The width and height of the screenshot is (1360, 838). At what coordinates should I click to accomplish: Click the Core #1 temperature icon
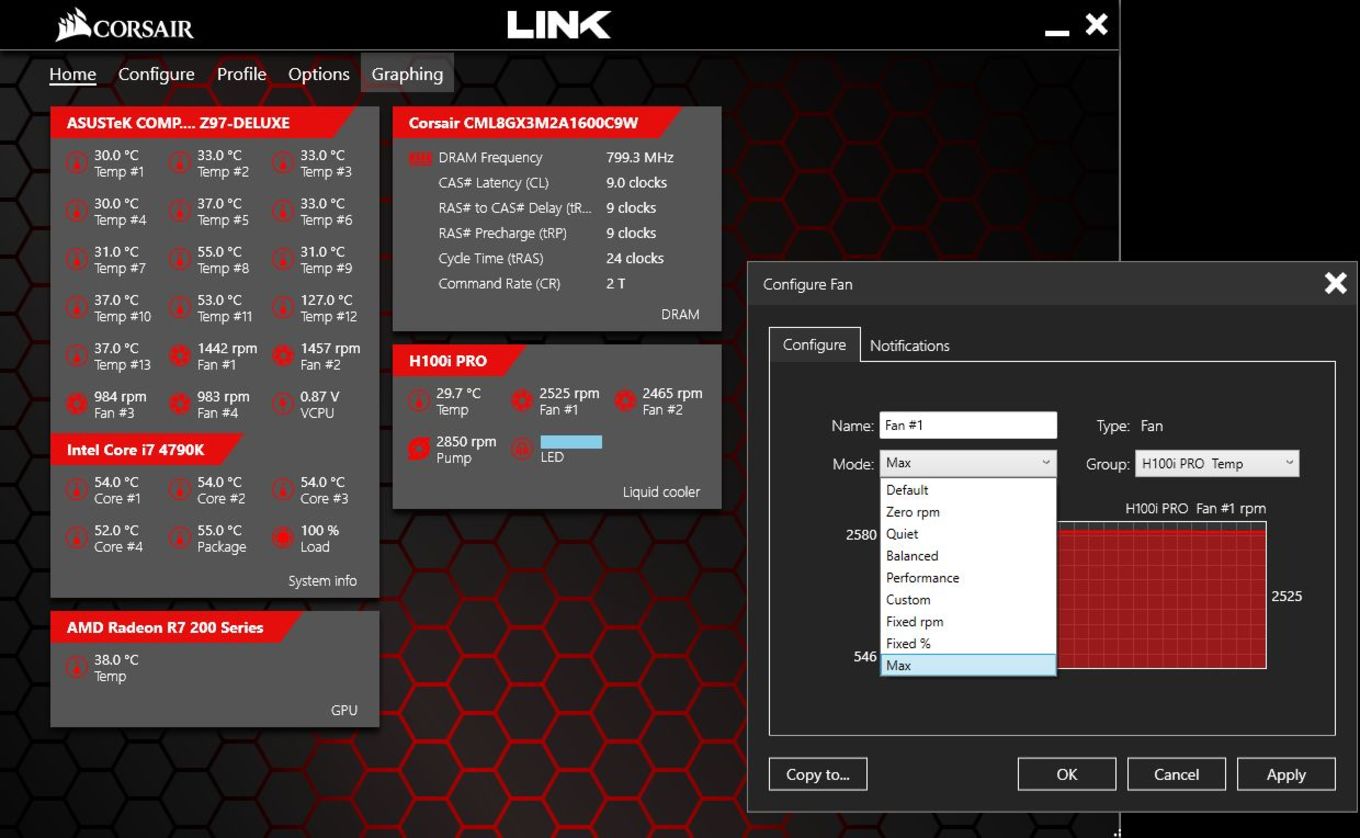[76, 490]
